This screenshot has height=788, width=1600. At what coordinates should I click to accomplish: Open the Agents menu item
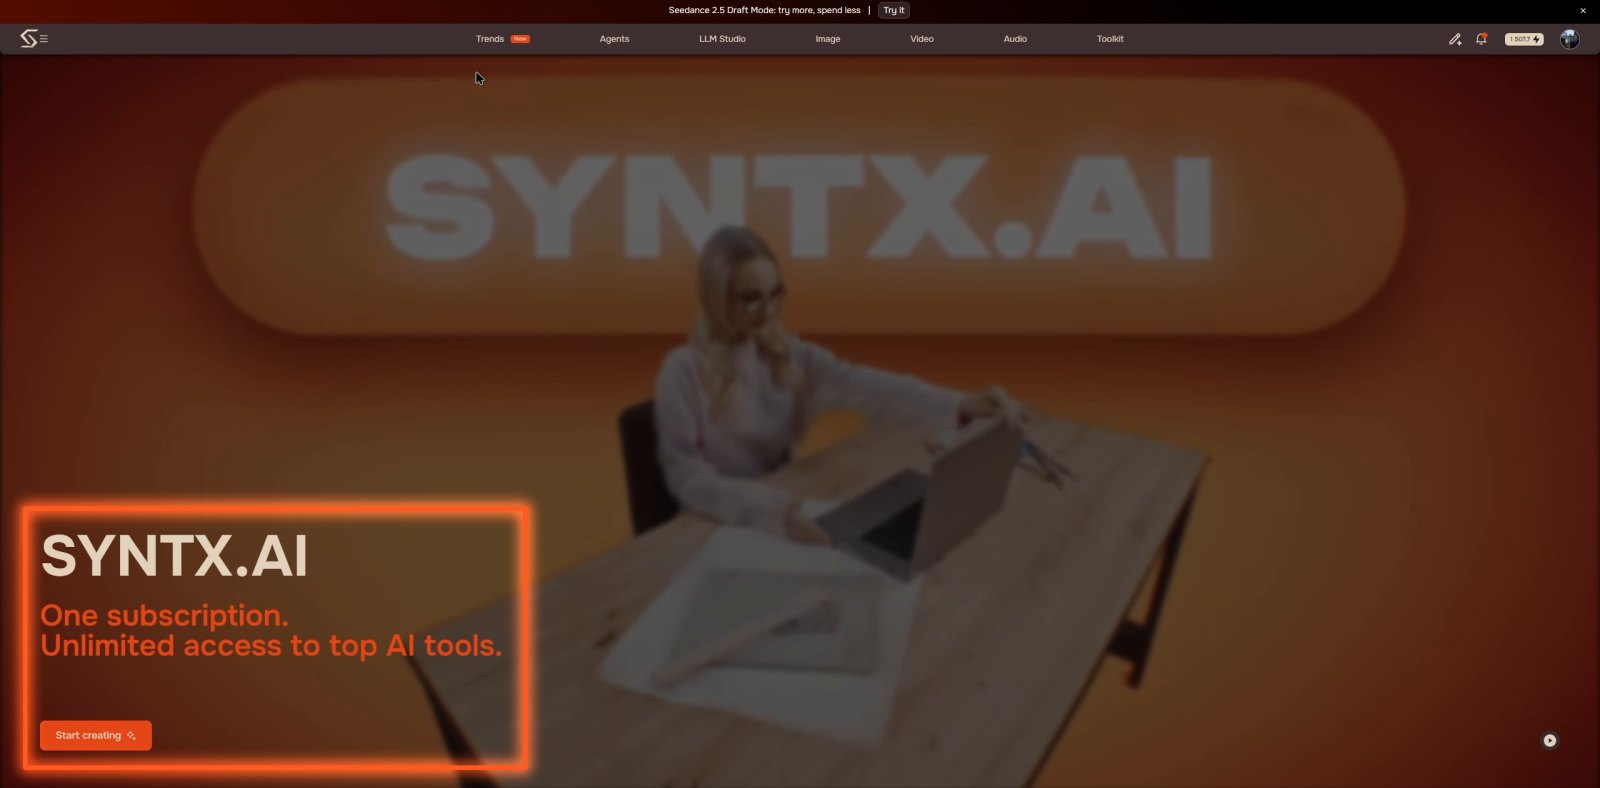614,39
